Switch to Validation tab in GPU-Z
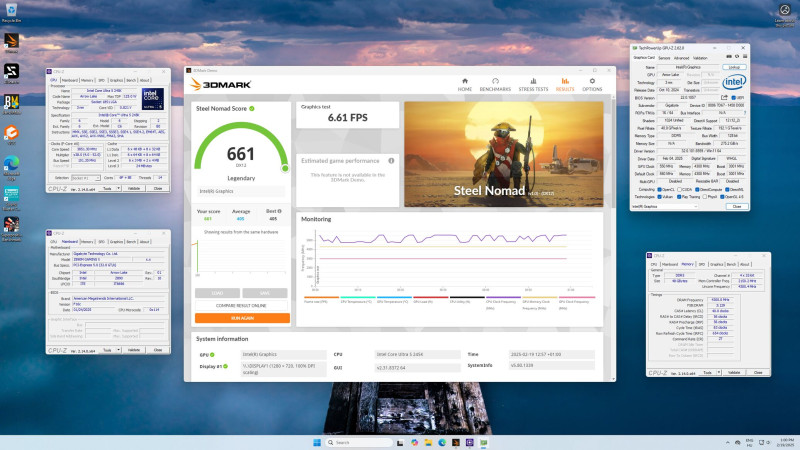The image size is (800, 450). 700,58
